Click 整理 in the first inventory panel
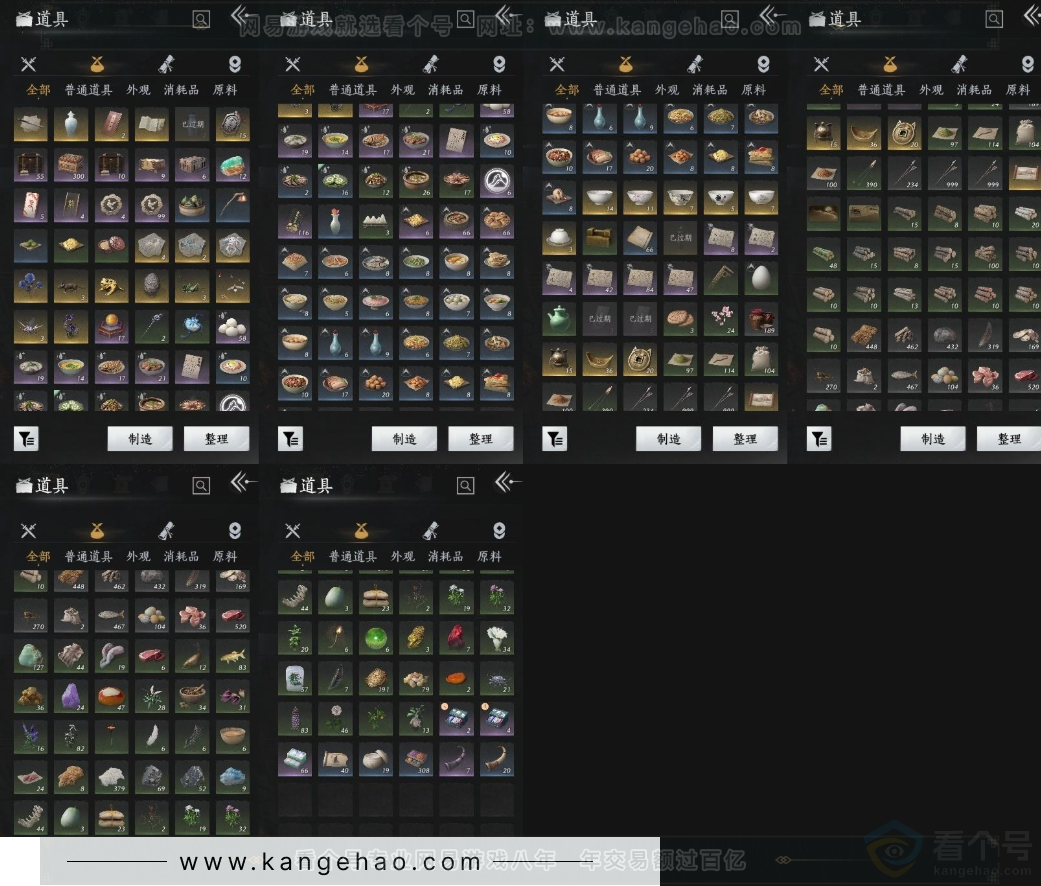Image resolution: width=1041 pixels, height=886 pixels. pos(216,439)
